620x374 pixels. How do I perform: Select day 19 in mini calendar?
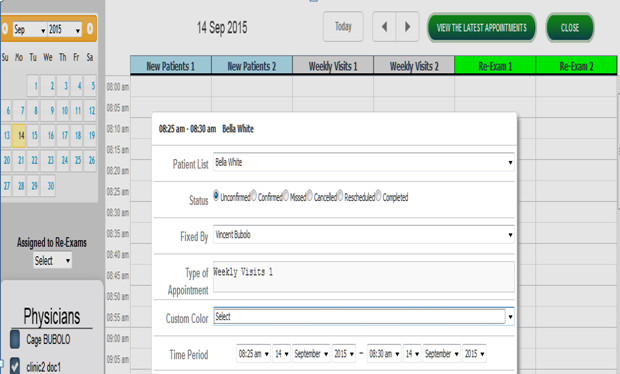click(x=91, y=136)
